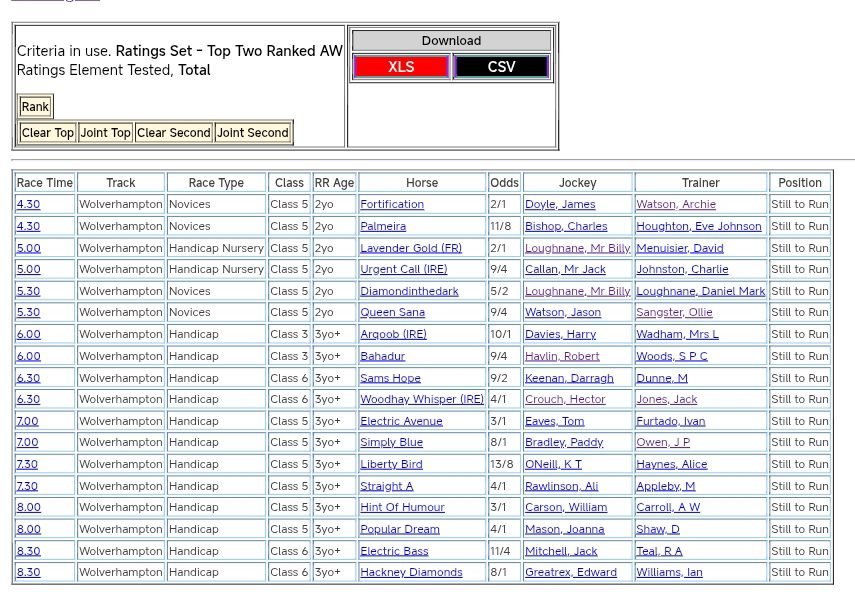The height and width of the screenshot is (597, 855).
Task: Open horse Fortification's profile link
Action: (392, 204)
